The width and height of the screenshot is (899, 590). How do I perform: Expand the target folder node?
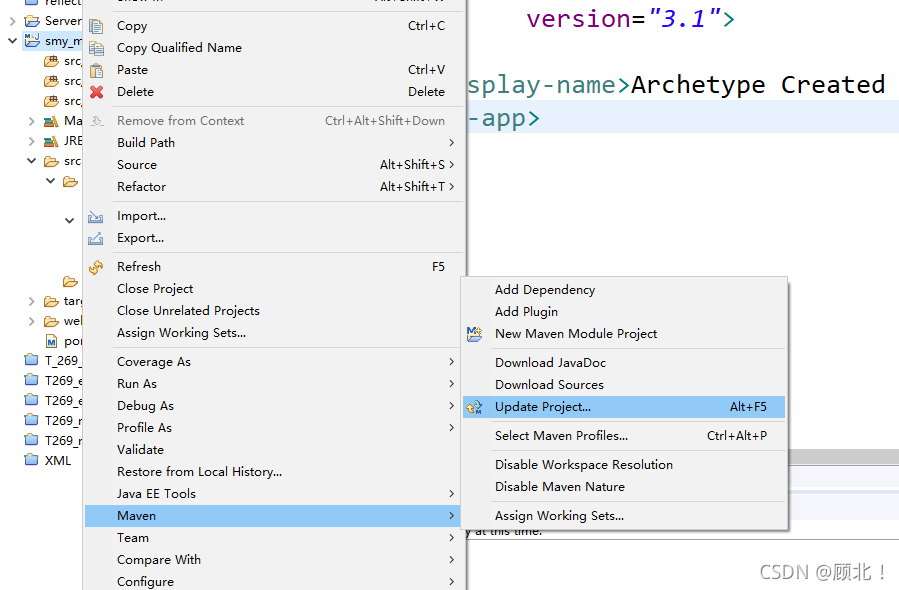click(x=32, y=301)
